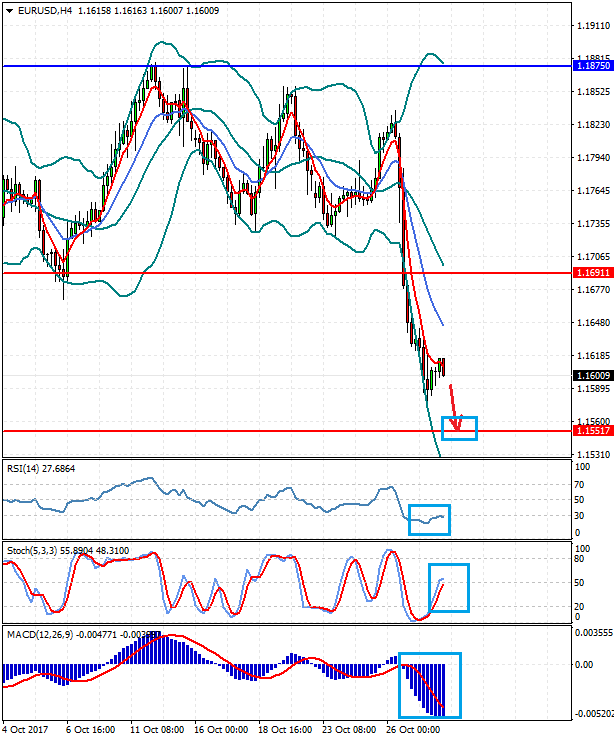Select the blue rectangle in RSI panel

(430, 519)
